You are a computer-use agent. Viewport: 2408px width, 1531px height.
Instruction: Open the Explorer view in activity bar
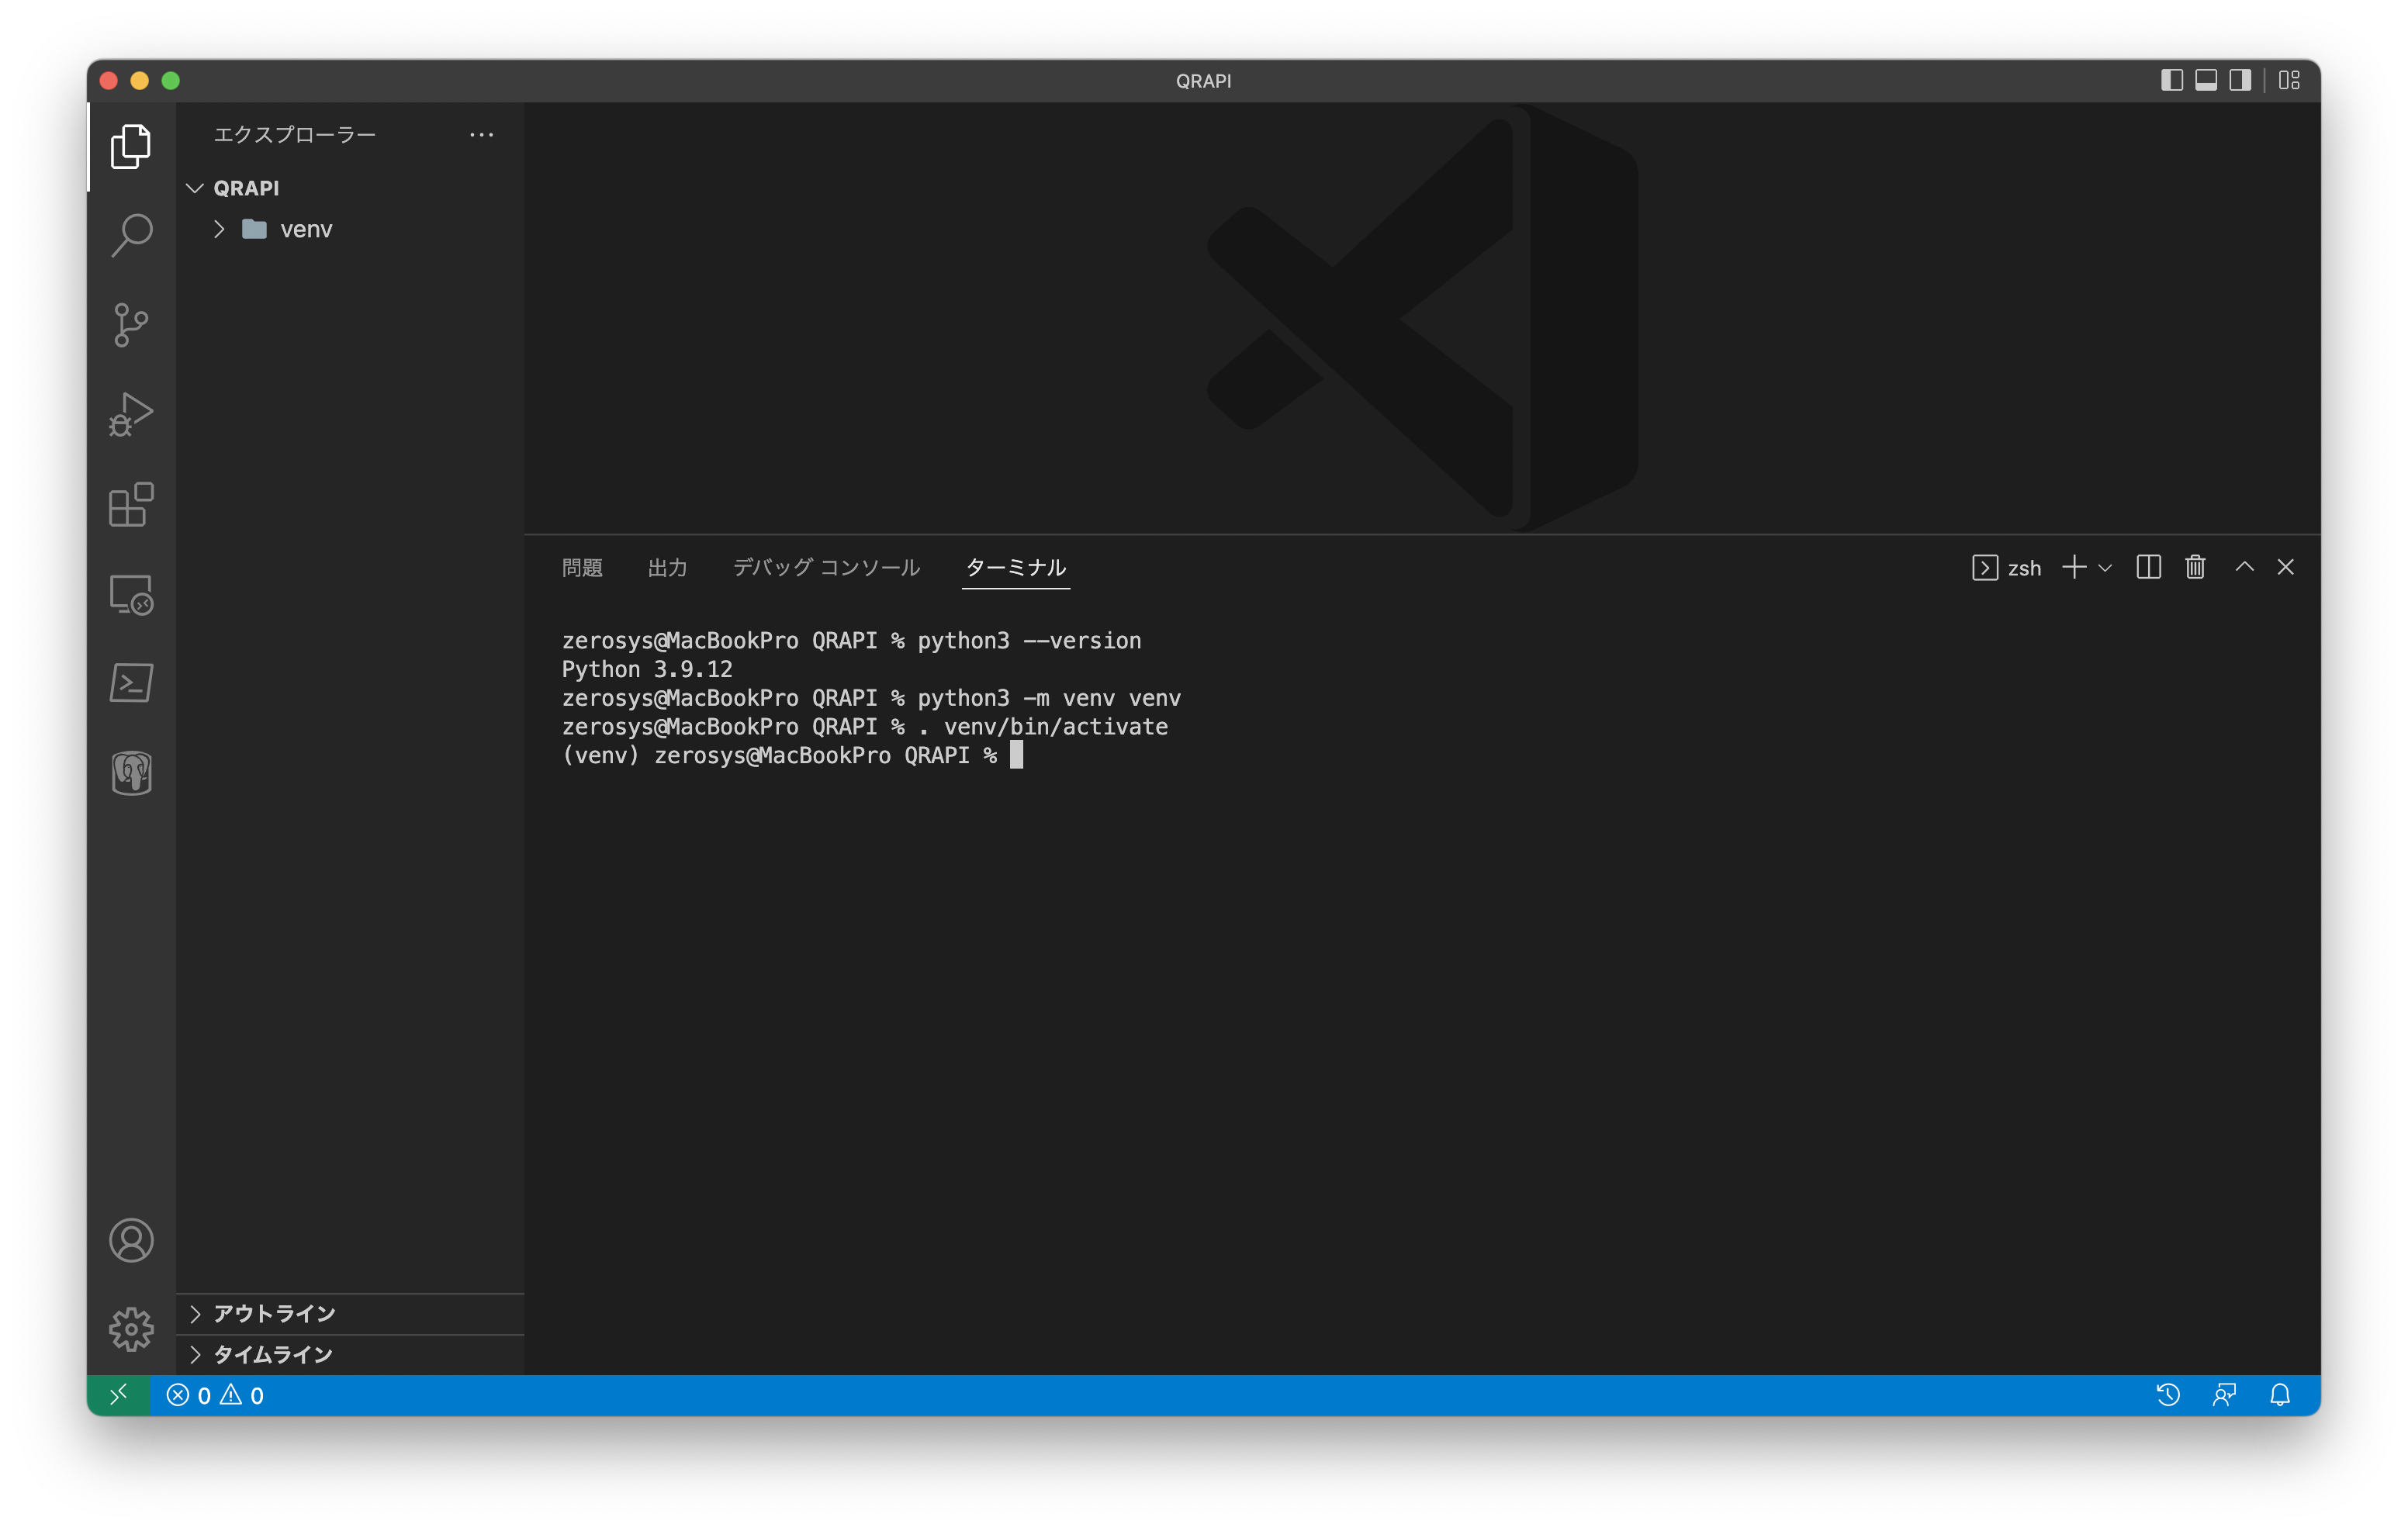[x=131, y=147]
